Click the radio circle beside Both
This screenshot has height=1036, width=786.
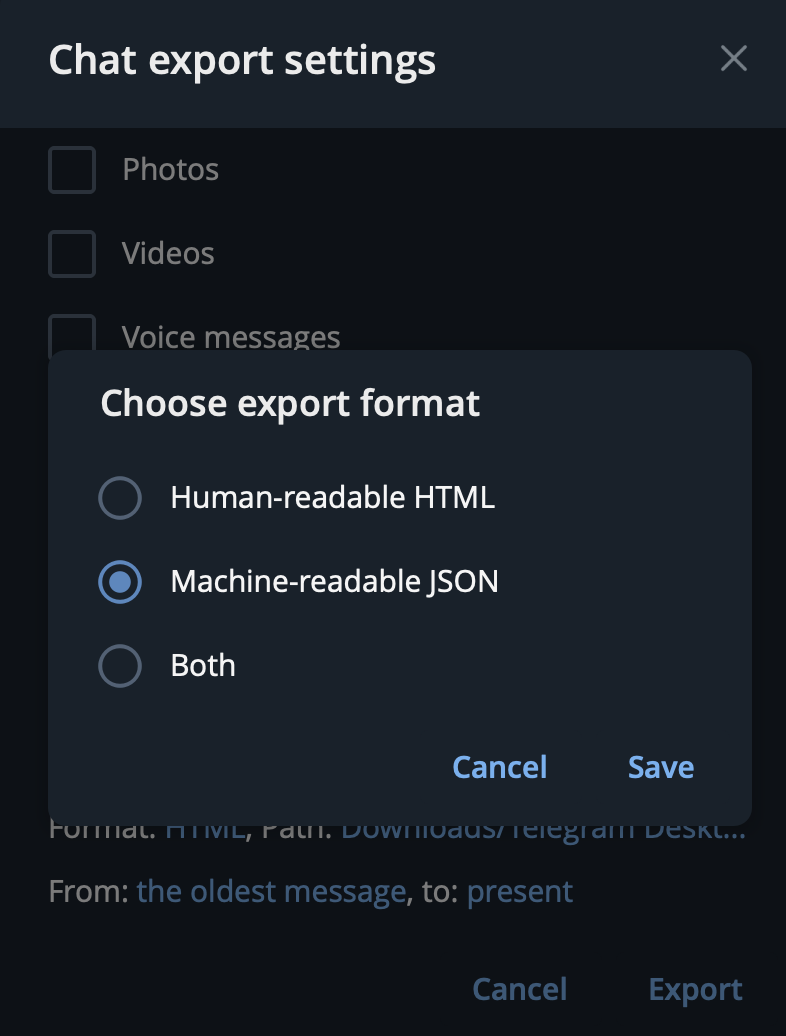[x=120, y=665]
